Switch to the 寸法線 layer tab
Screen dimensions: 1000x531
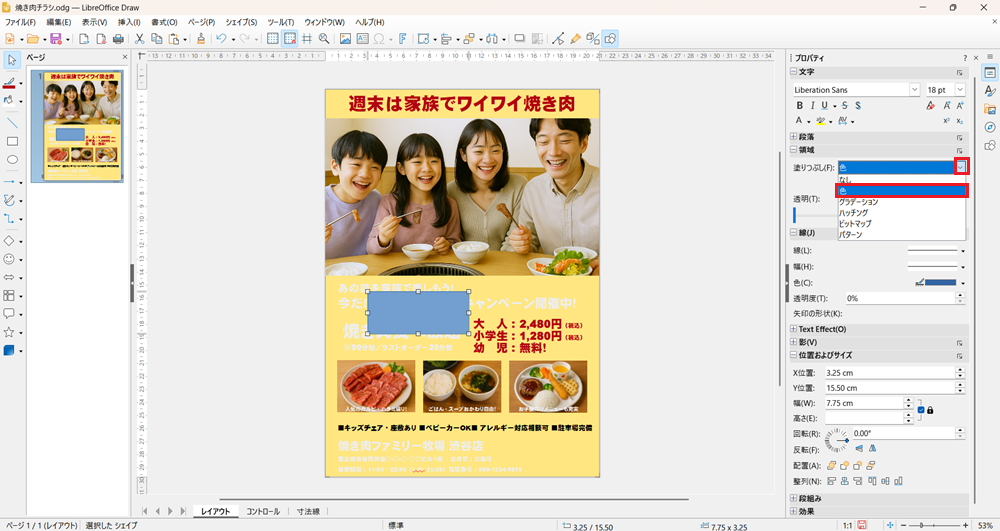click(x=308, y=511)
